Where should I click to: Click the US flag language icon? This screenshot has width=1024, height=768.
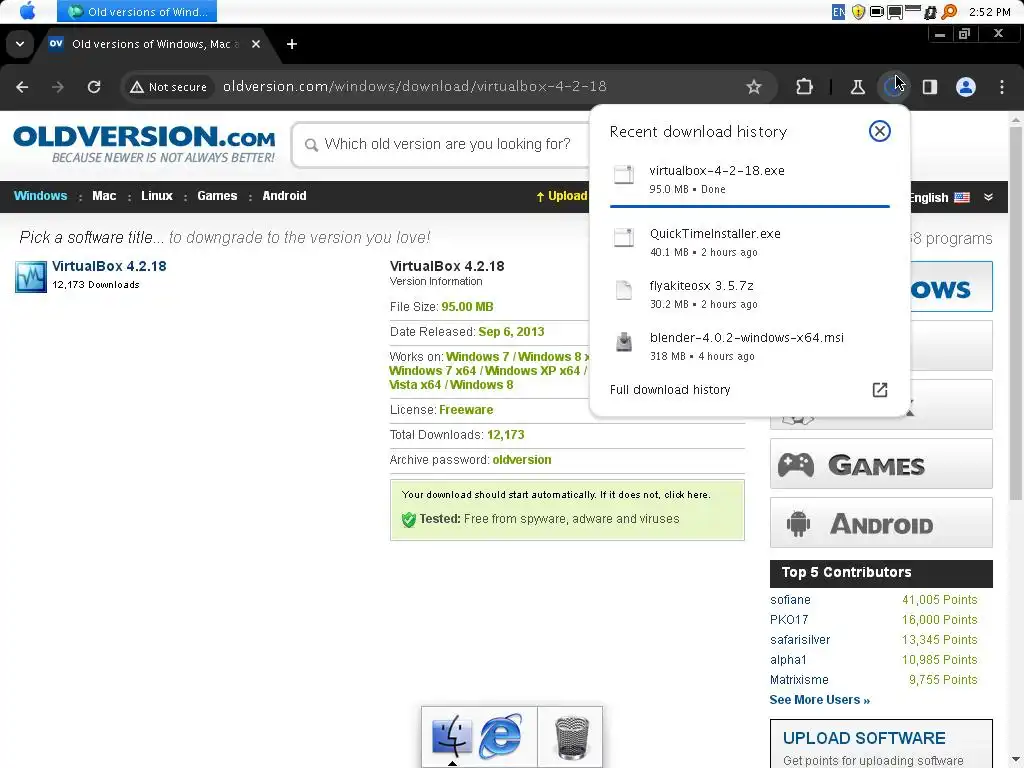pyautogui.click(x=961, y=197)
